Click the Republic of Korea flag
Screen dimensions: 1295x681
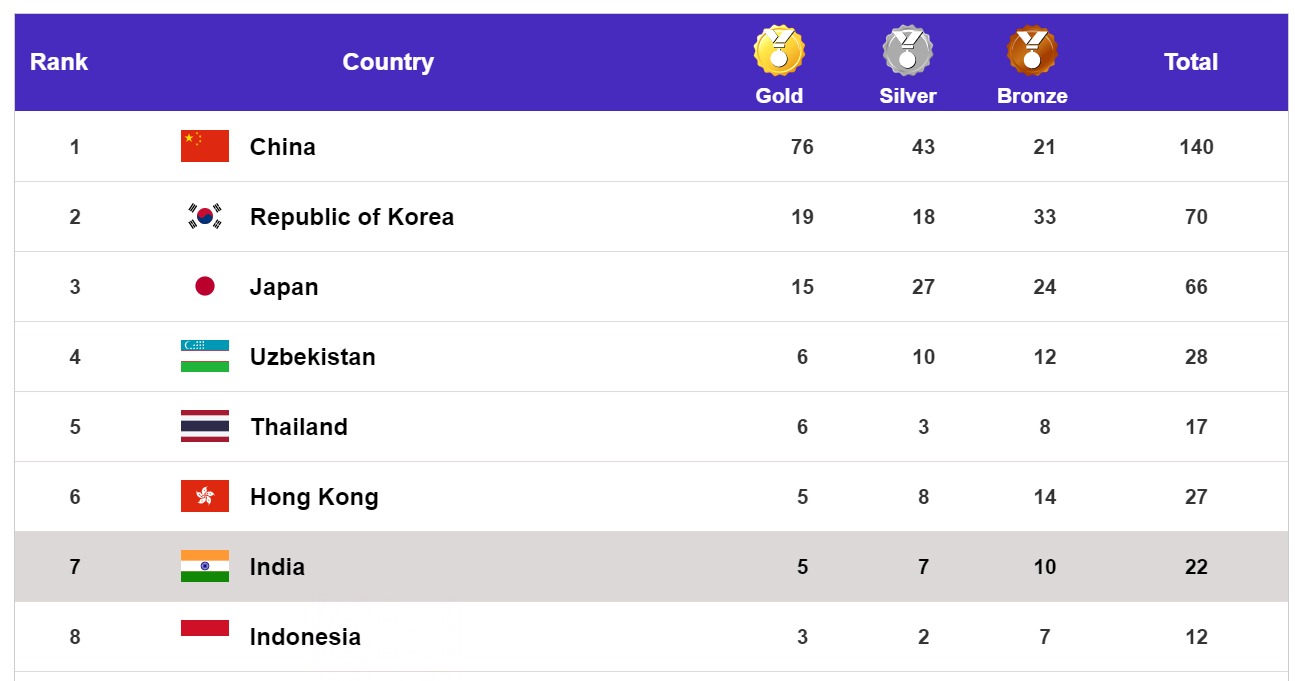coord(205,216)
